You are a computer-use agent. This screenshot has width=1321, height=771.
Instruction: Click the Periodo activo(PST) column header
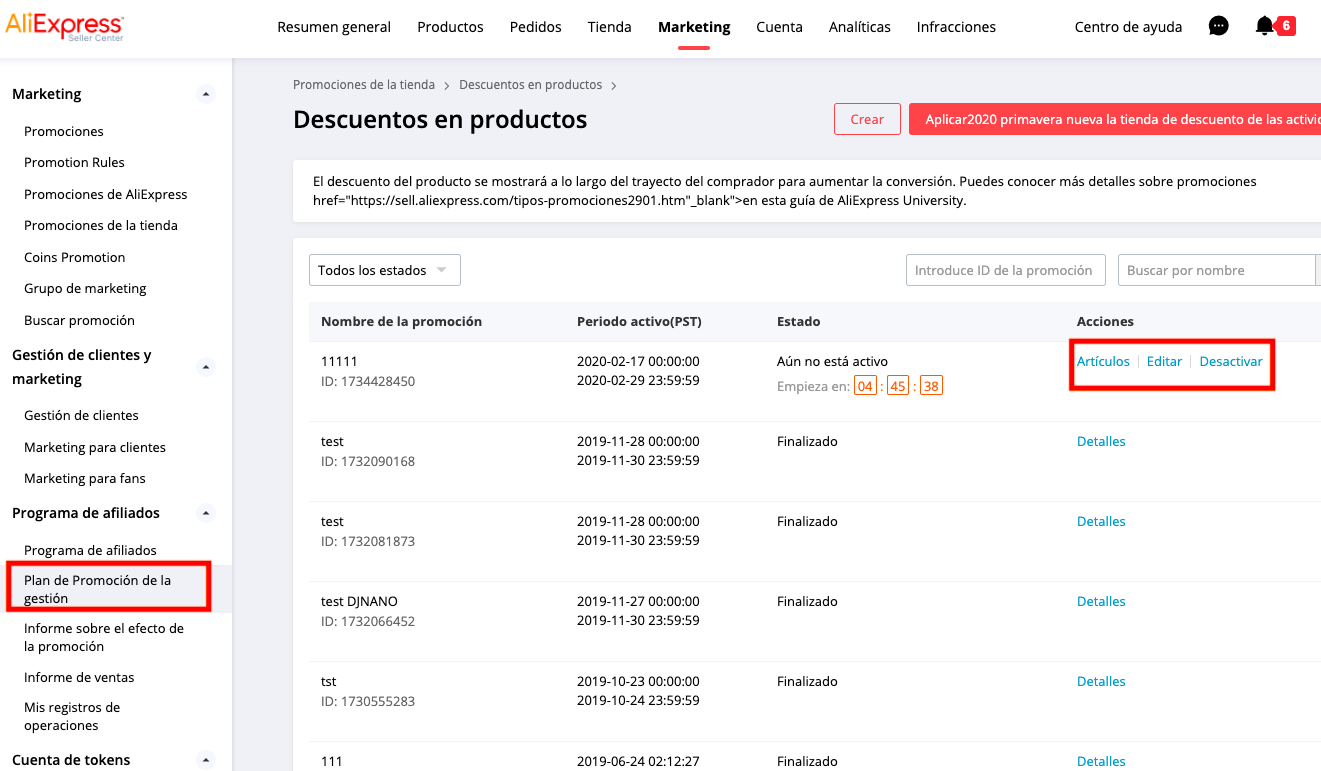pyautogui.click(x=639, y=321)
